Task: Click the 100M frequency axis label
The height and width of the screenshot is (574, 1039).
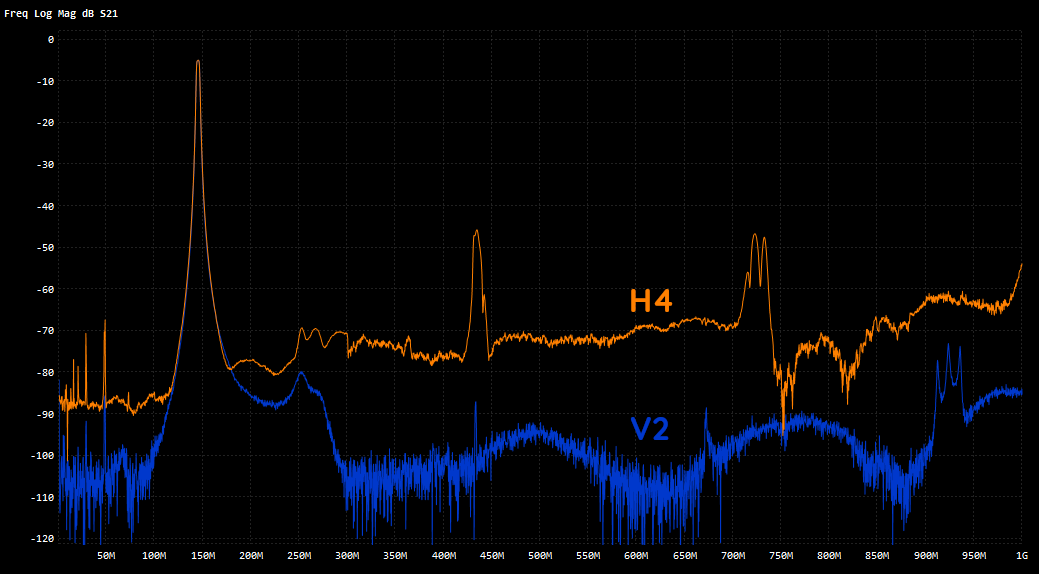Action: [154, 555]
